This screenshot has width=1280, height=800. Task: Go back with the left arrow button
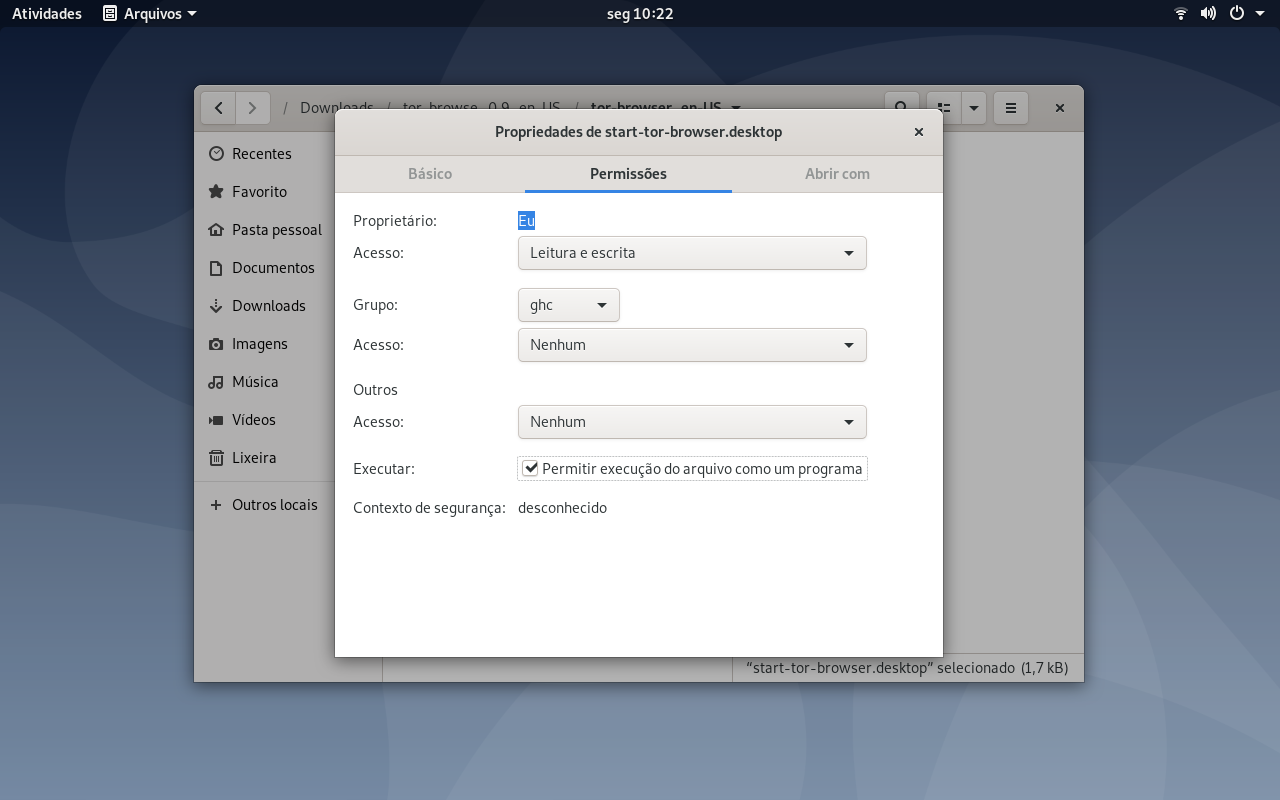coord(218,108)
